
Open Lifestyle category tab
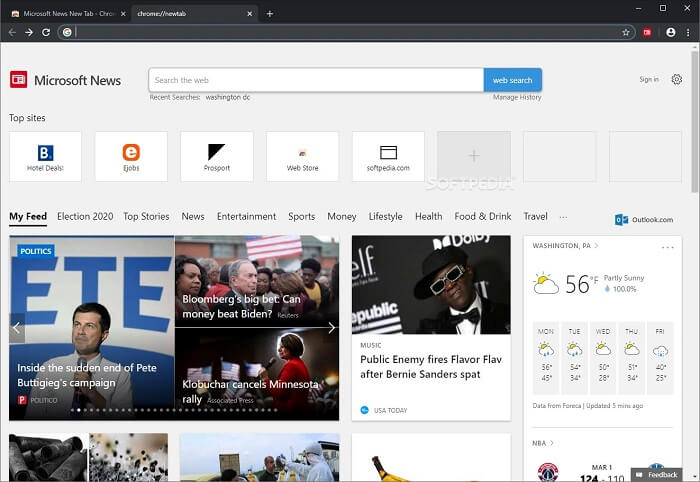tap(385, 216)
